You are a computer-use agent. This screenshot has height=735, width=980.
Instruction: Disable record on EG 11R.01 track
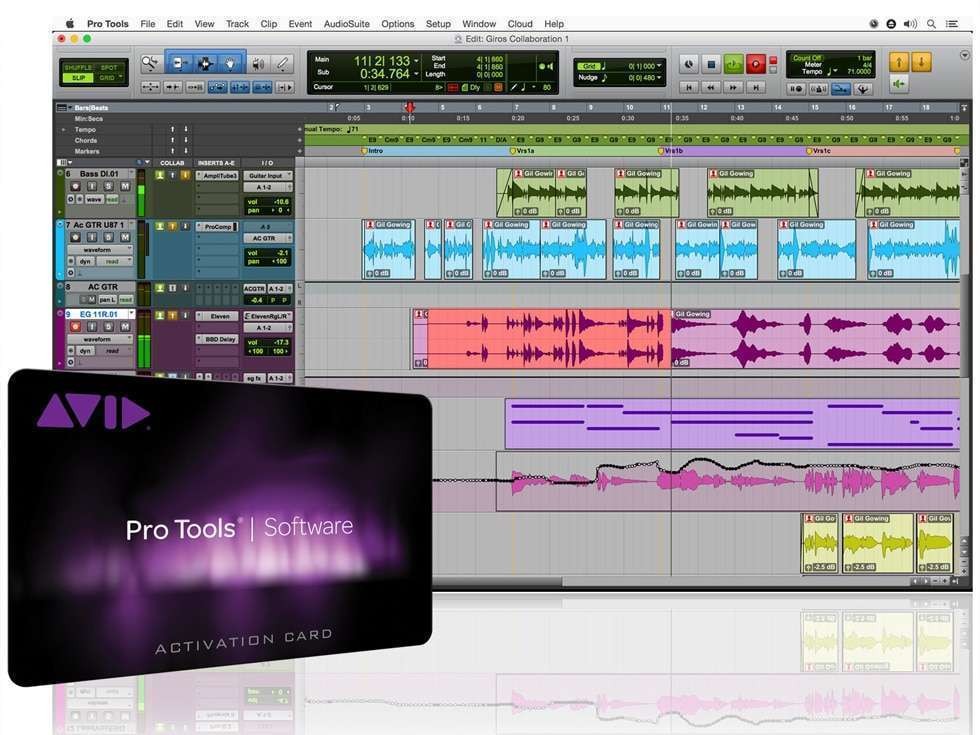76,326
